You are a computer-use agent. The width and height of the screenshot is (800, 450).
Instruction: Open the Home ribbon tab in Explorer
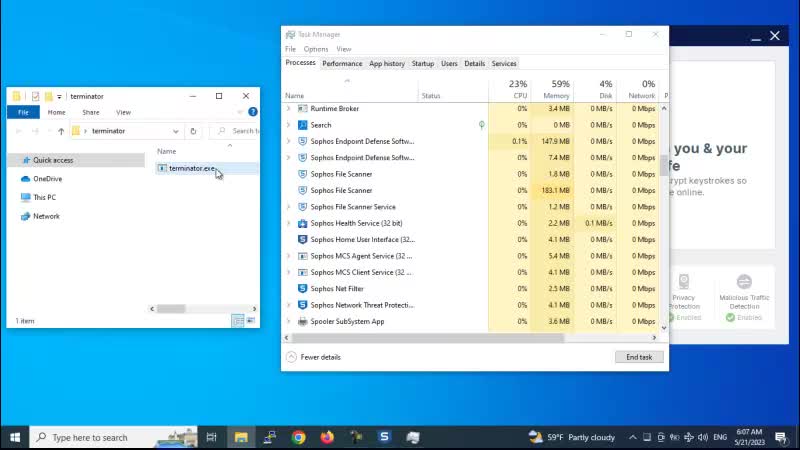click(56, 112)
